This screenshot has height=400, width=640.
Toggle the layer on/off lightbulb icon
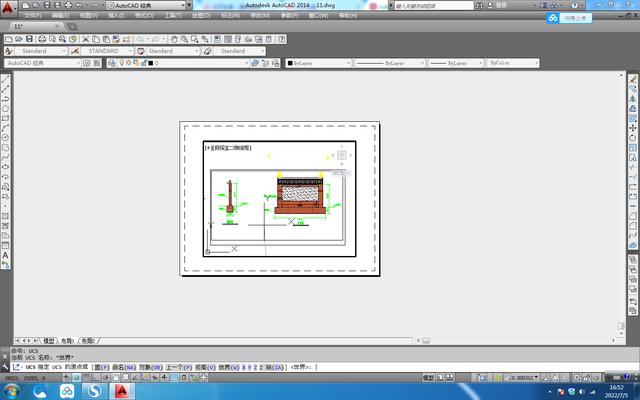tap(122, 63)
